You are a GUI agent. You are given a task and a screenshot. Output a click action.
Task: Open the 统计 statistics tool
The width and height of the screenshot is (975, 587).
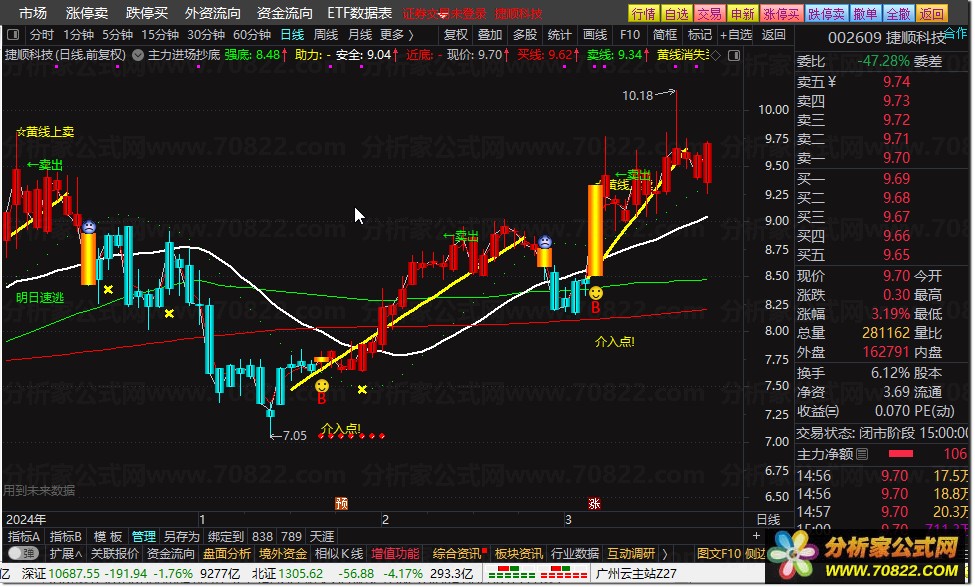pos(560,35)
